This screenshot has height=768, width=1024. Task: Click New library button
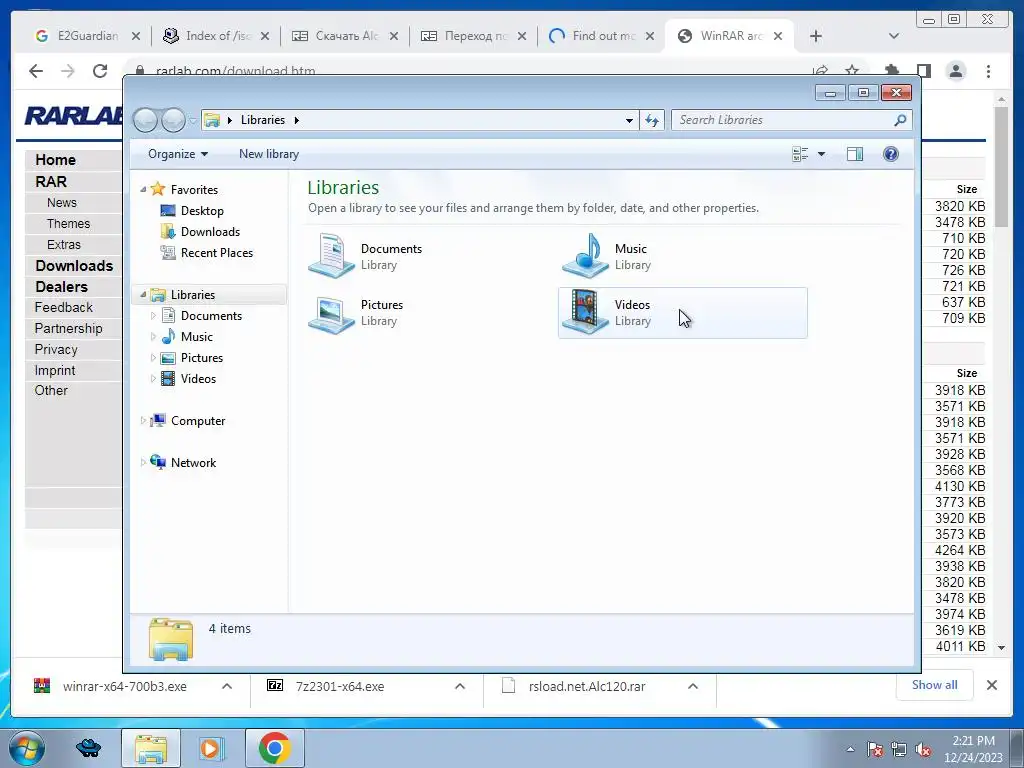[x=268, y=154]
